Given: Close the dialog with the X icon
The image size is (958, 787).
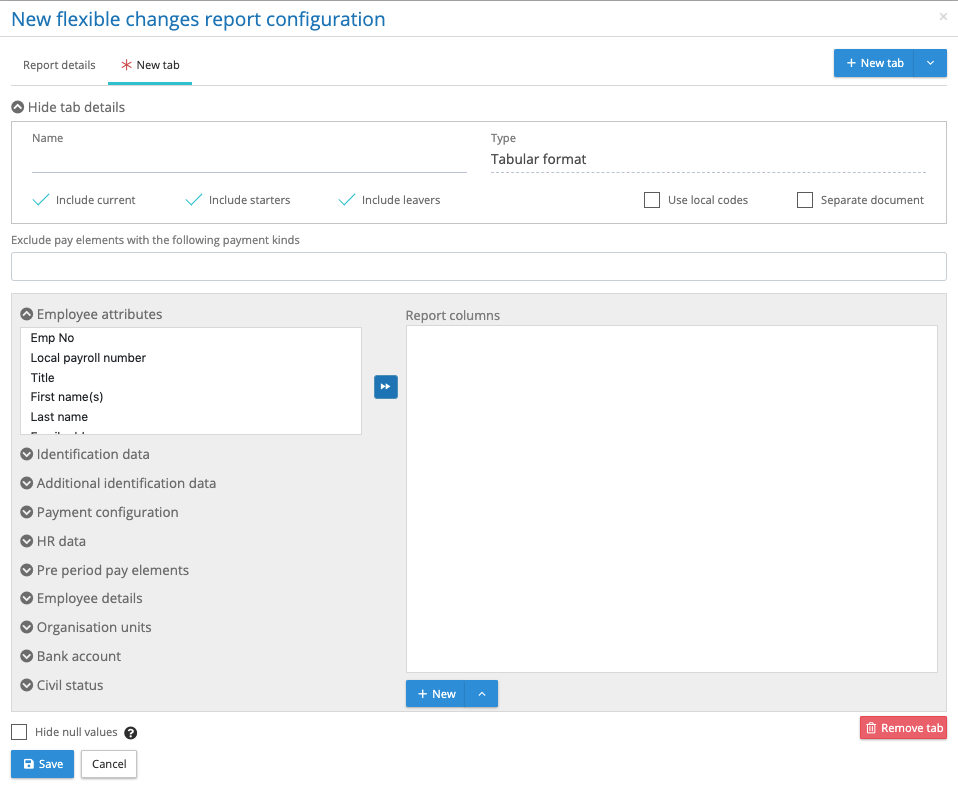Looking at the screenshot, I should [943, 17].
